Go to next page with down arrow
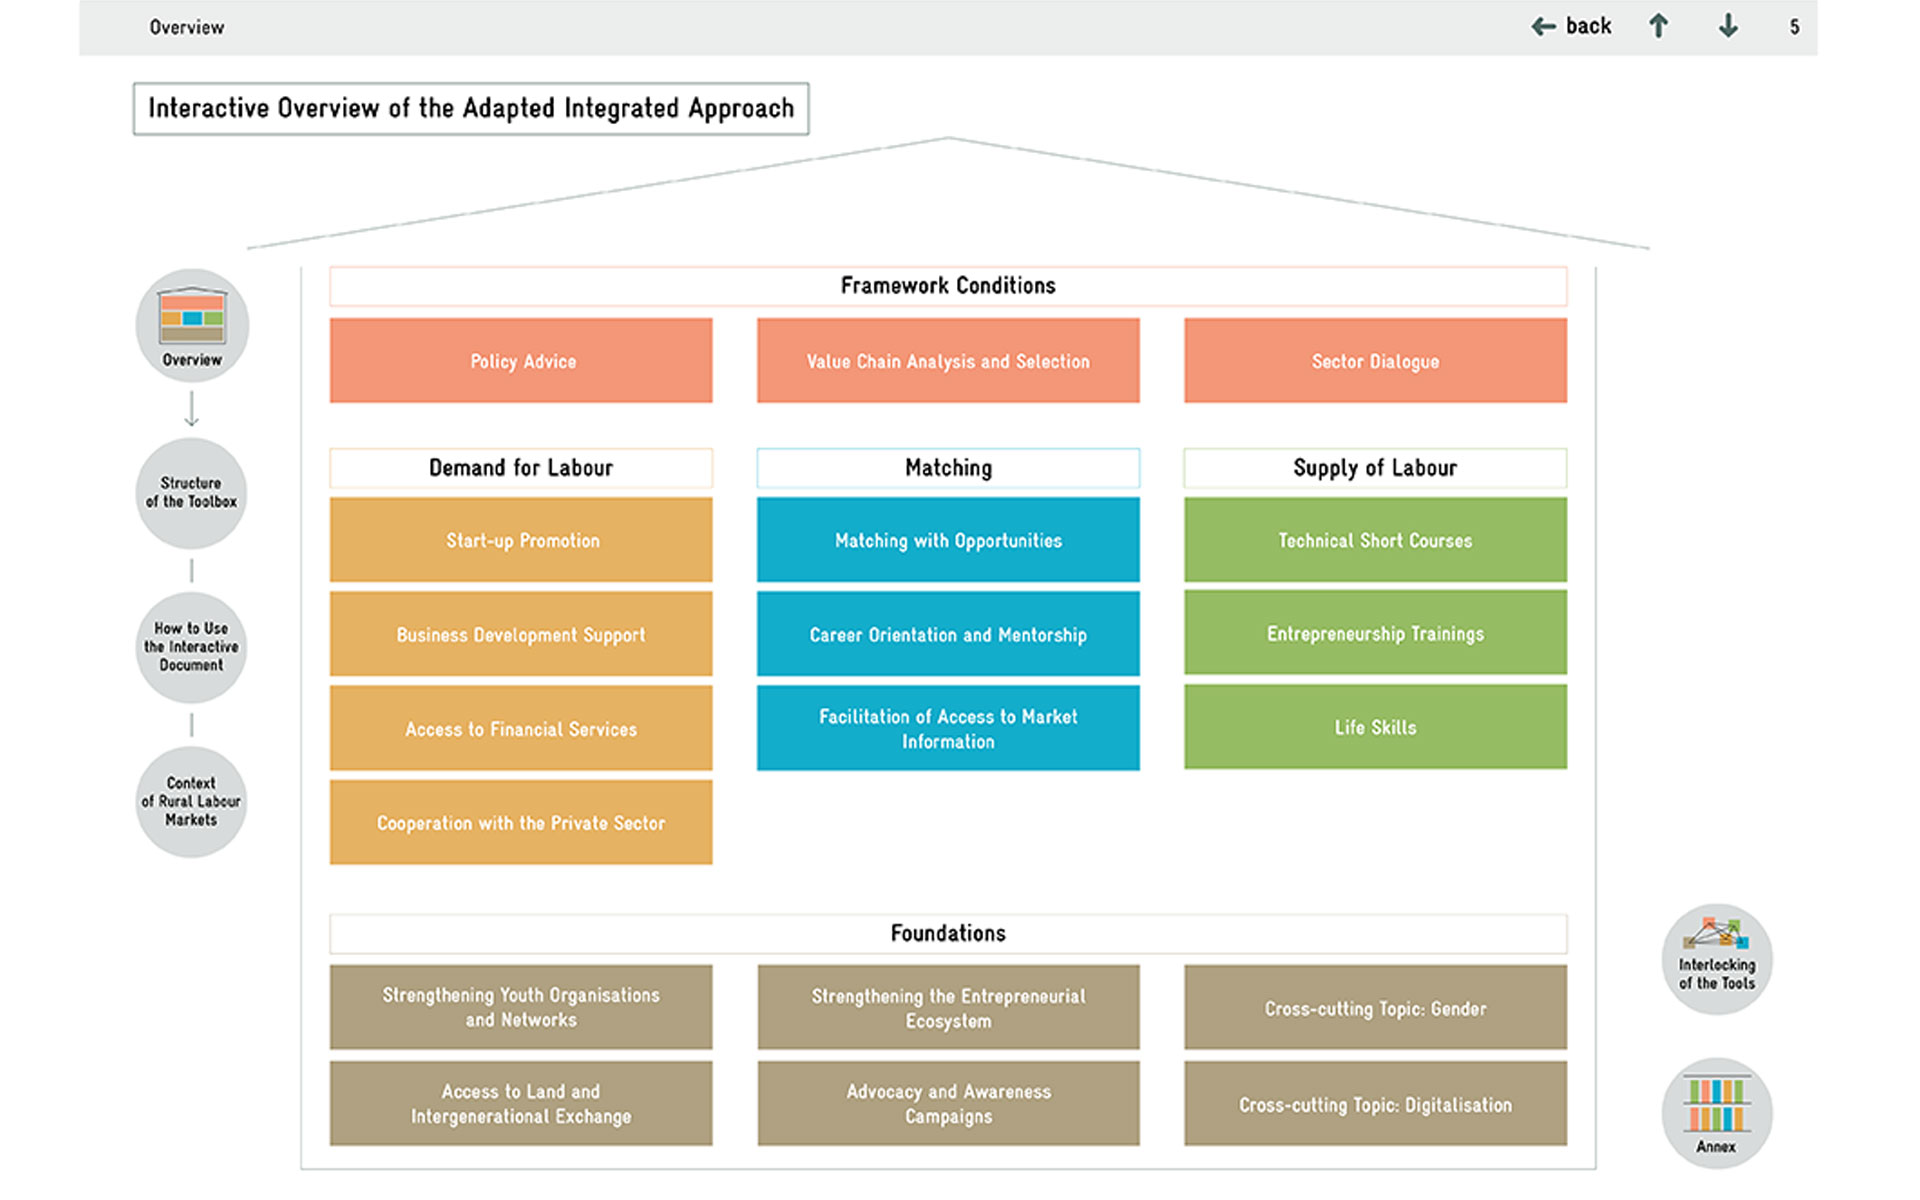 click(x=1728, y=26)
